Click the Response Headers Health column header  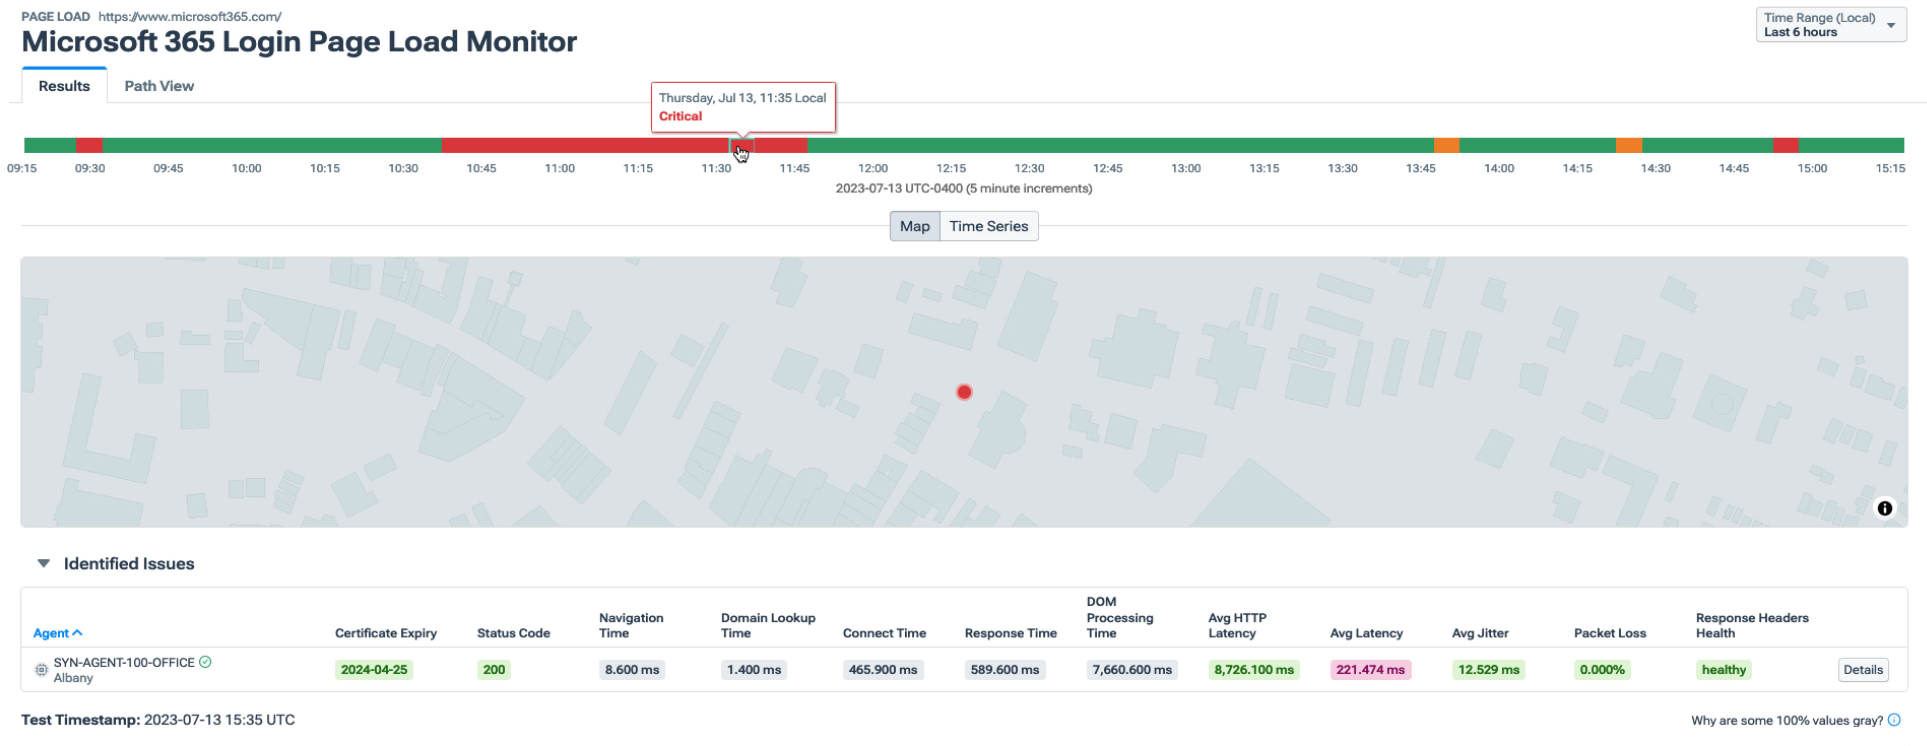[1752, 625]
